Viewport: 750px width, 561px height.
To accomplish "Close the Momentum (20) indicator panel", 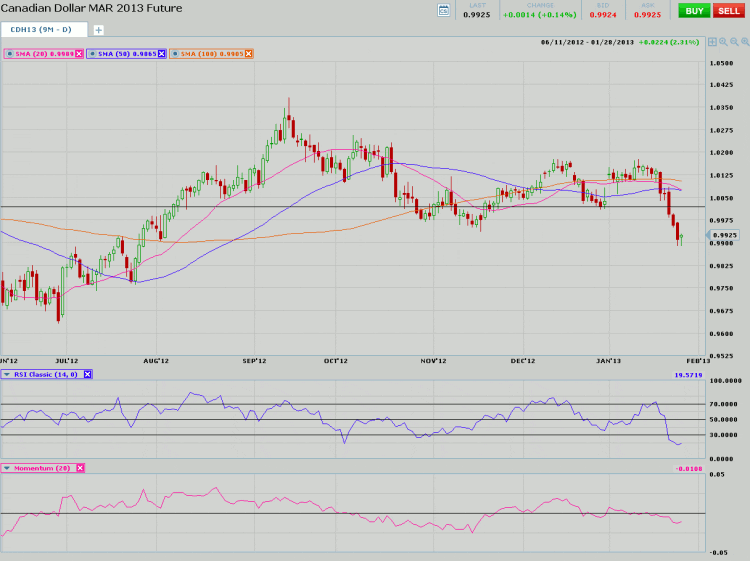I will (80, 468).
